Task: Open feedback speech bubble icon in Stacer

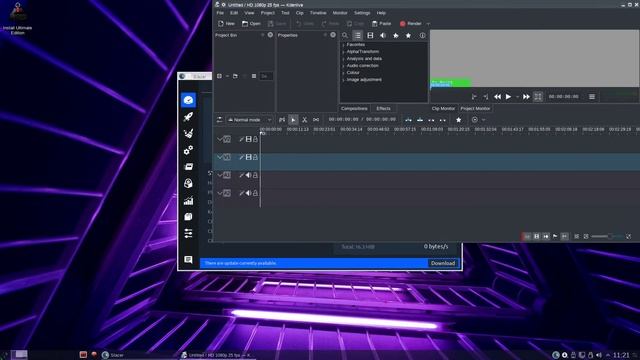Action: point(188,260)
